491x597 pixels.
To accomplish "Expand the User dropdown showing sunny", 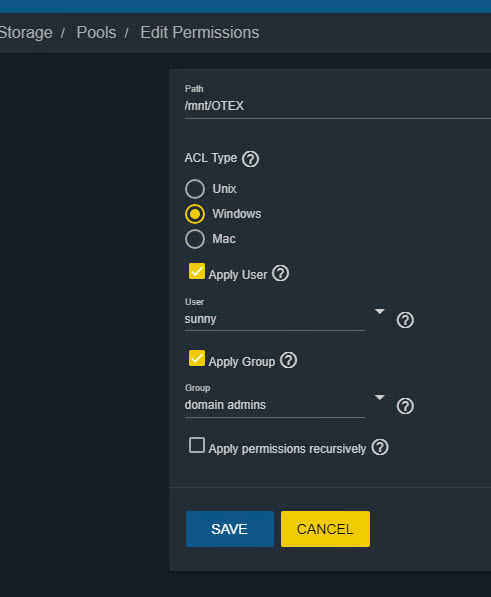I will pos(285,319).
